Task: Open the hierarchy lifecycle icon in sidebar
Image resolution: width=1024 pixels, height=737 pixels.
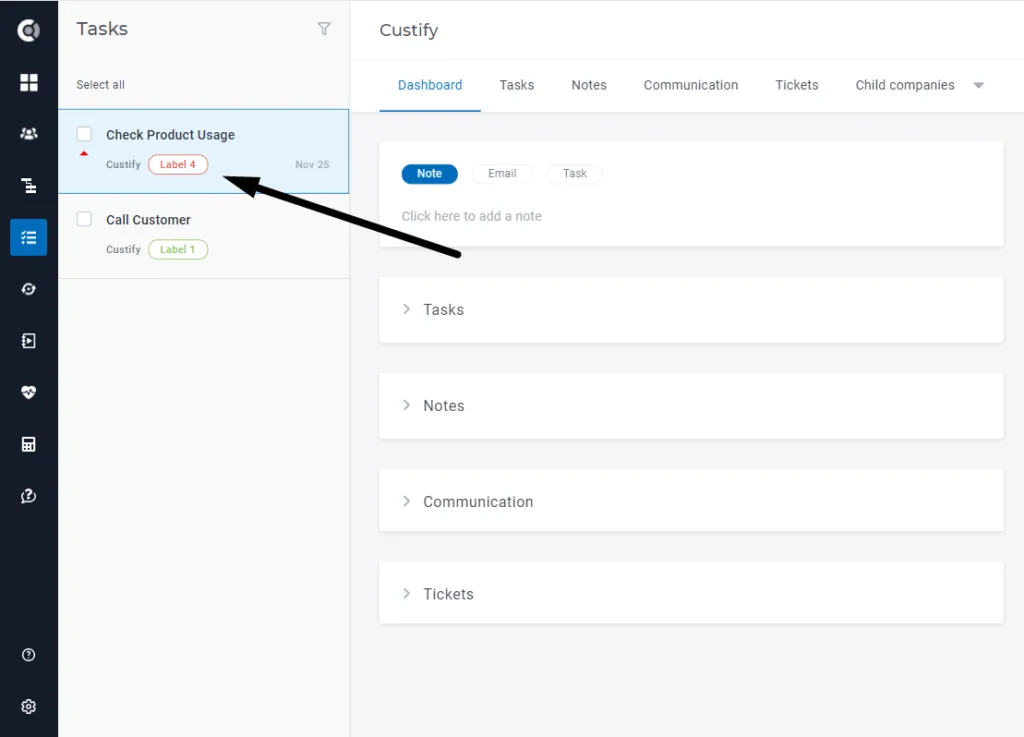Action: [29, 185]
